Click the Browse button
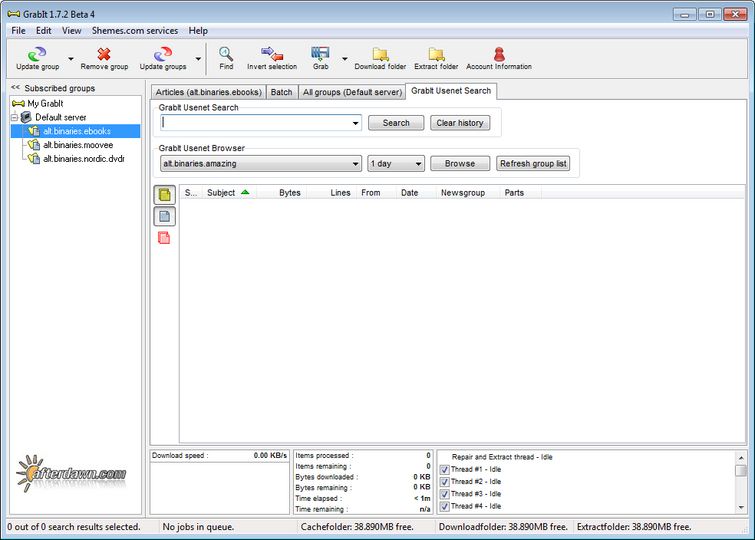 click(460, 164)
